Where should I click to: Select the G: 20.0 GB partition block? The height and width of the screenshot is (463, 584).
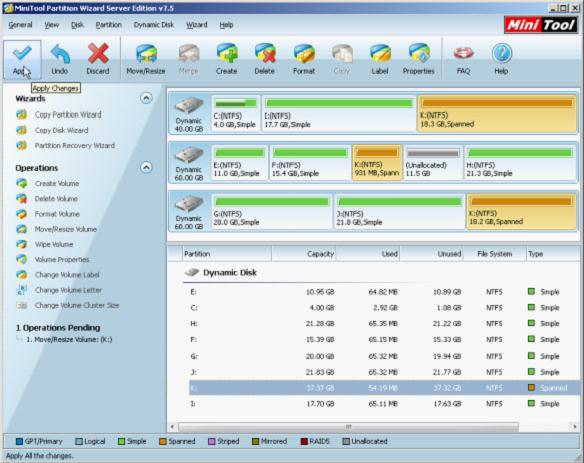pyautogui.click(x=272, y=212)
